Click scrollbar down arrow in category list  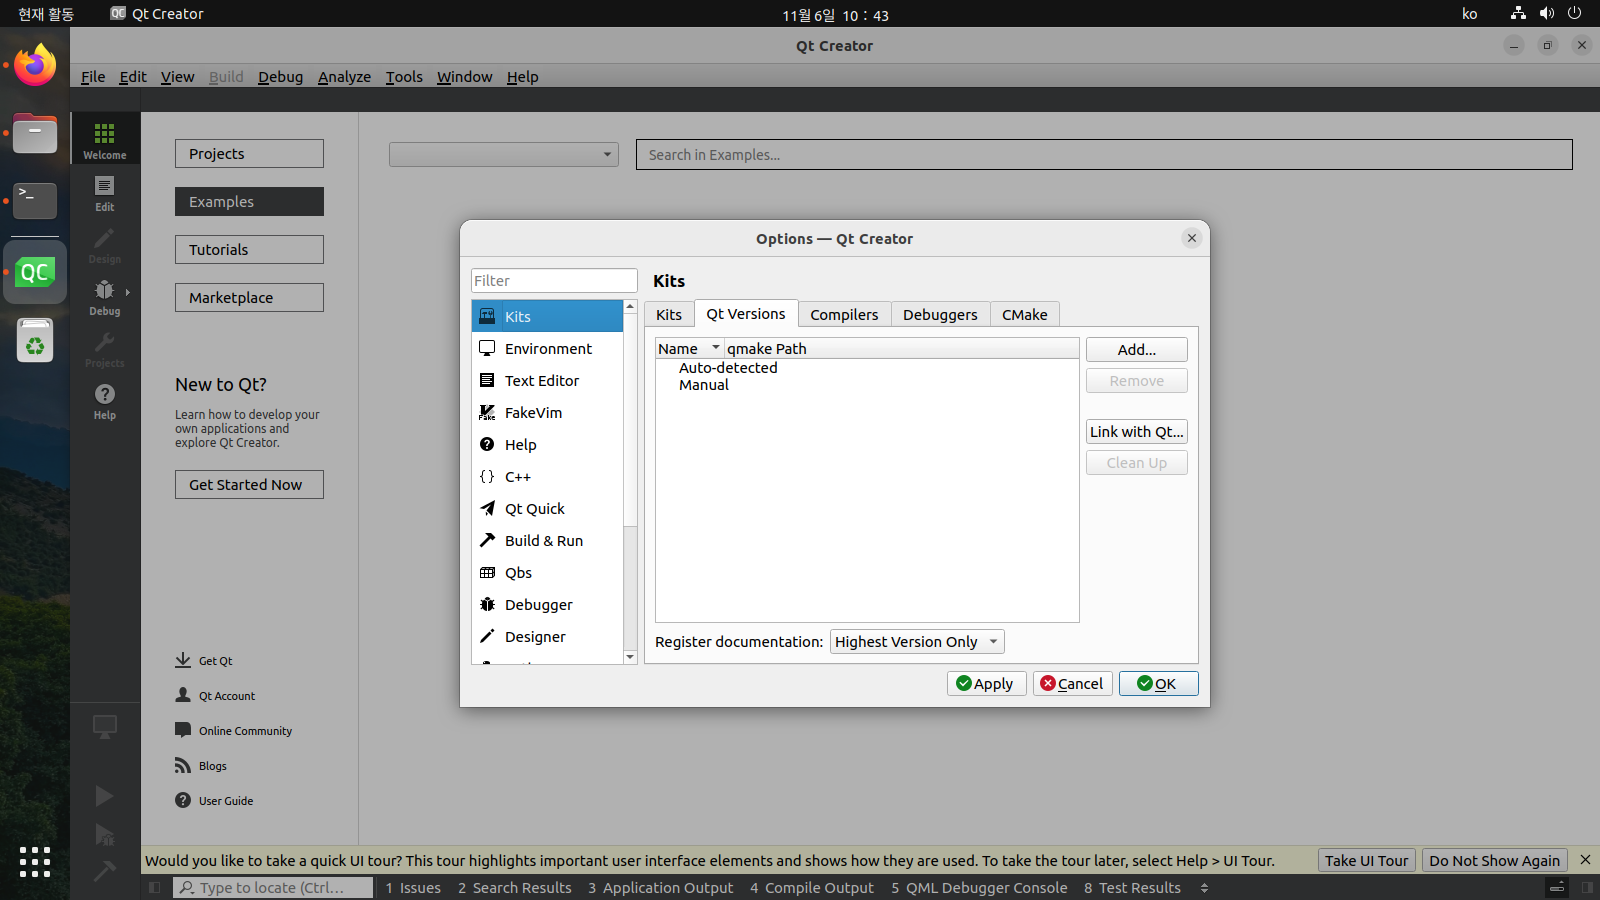click(630, 657)
